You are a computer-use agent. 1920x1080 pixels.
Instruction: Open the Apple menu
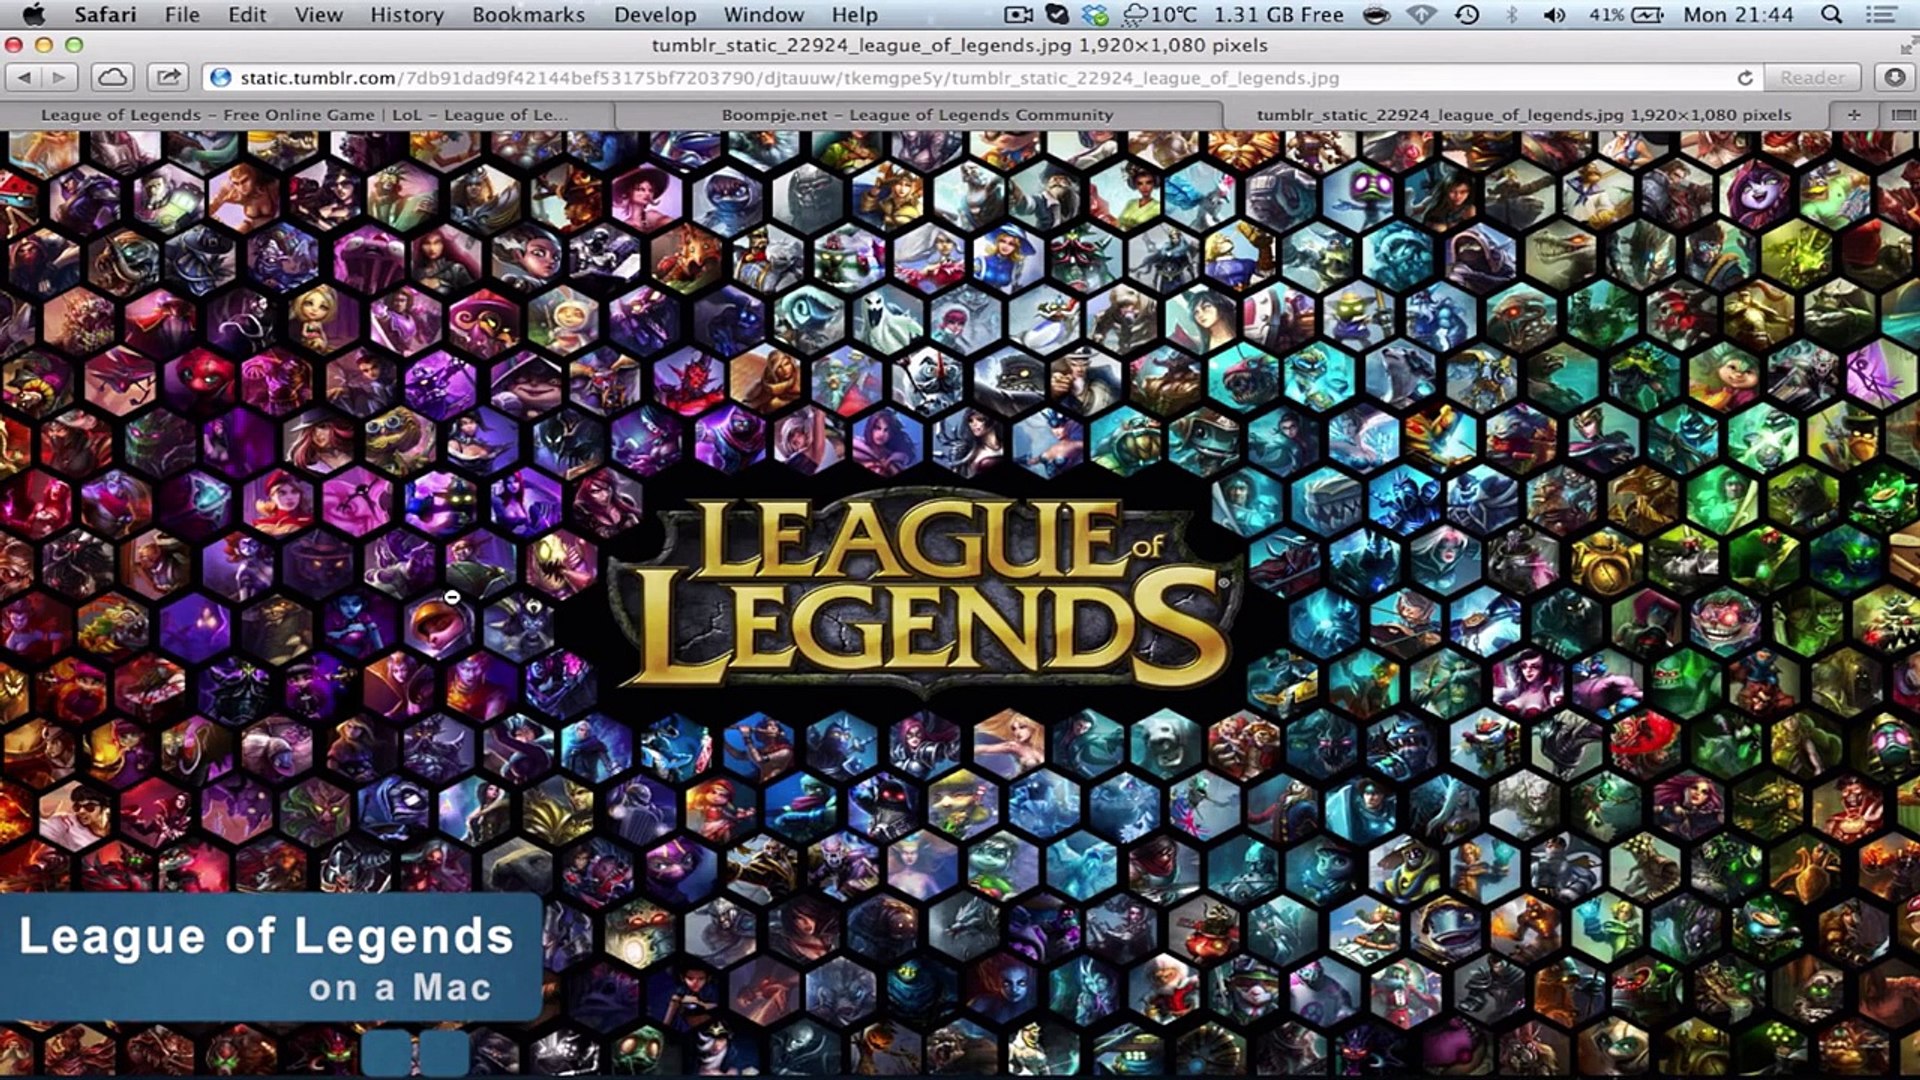point(33,14)
